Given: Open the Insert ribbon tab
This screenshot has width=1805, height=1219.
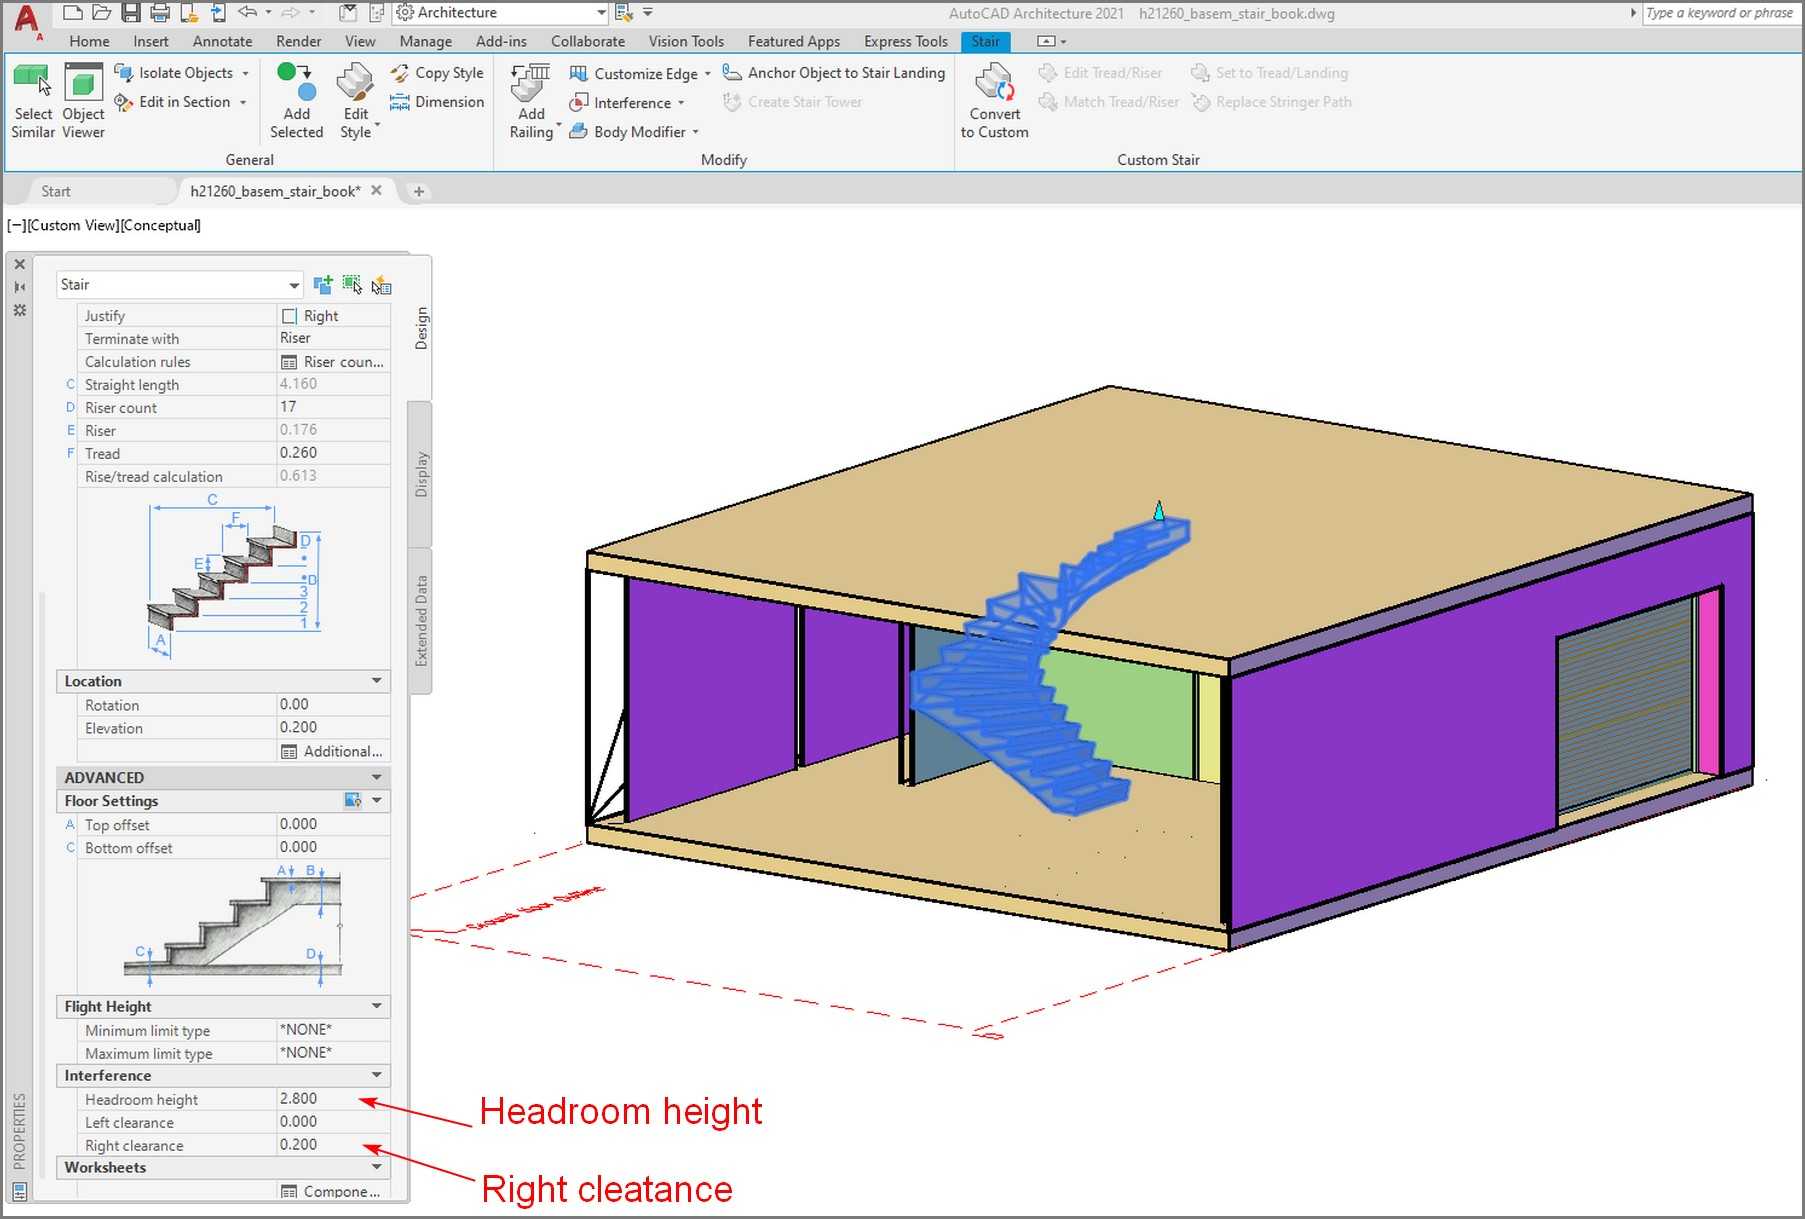Looking at the screenshot, I should [151, 41].
